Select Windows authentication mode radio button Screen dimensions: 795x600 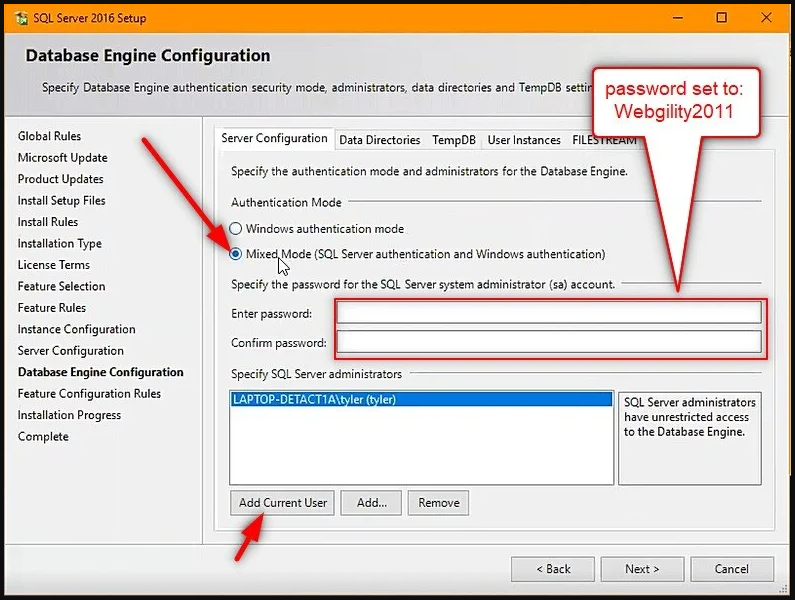tap(236, 229)
